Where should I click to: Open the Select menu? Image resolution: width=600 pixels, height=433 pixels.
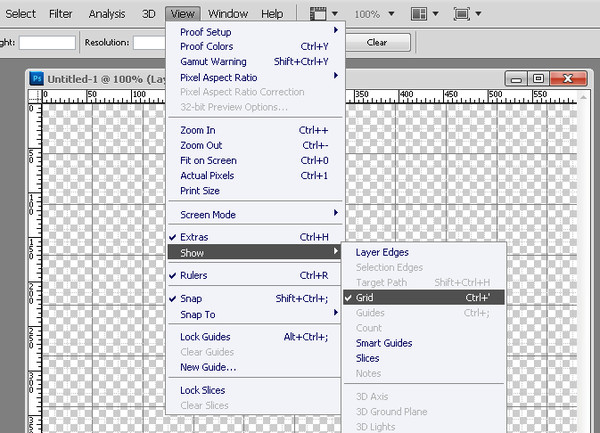pyautogui.click(x=20, y=14)
